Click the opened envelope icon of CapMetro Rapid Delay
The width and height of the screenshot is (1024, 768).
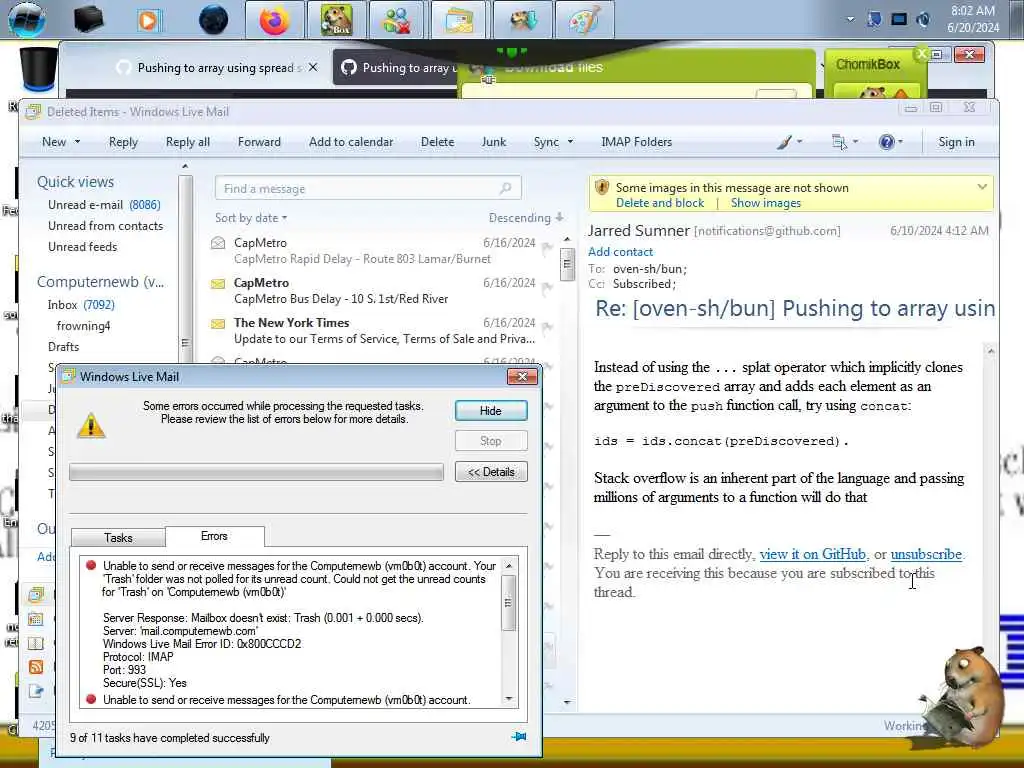218,244
